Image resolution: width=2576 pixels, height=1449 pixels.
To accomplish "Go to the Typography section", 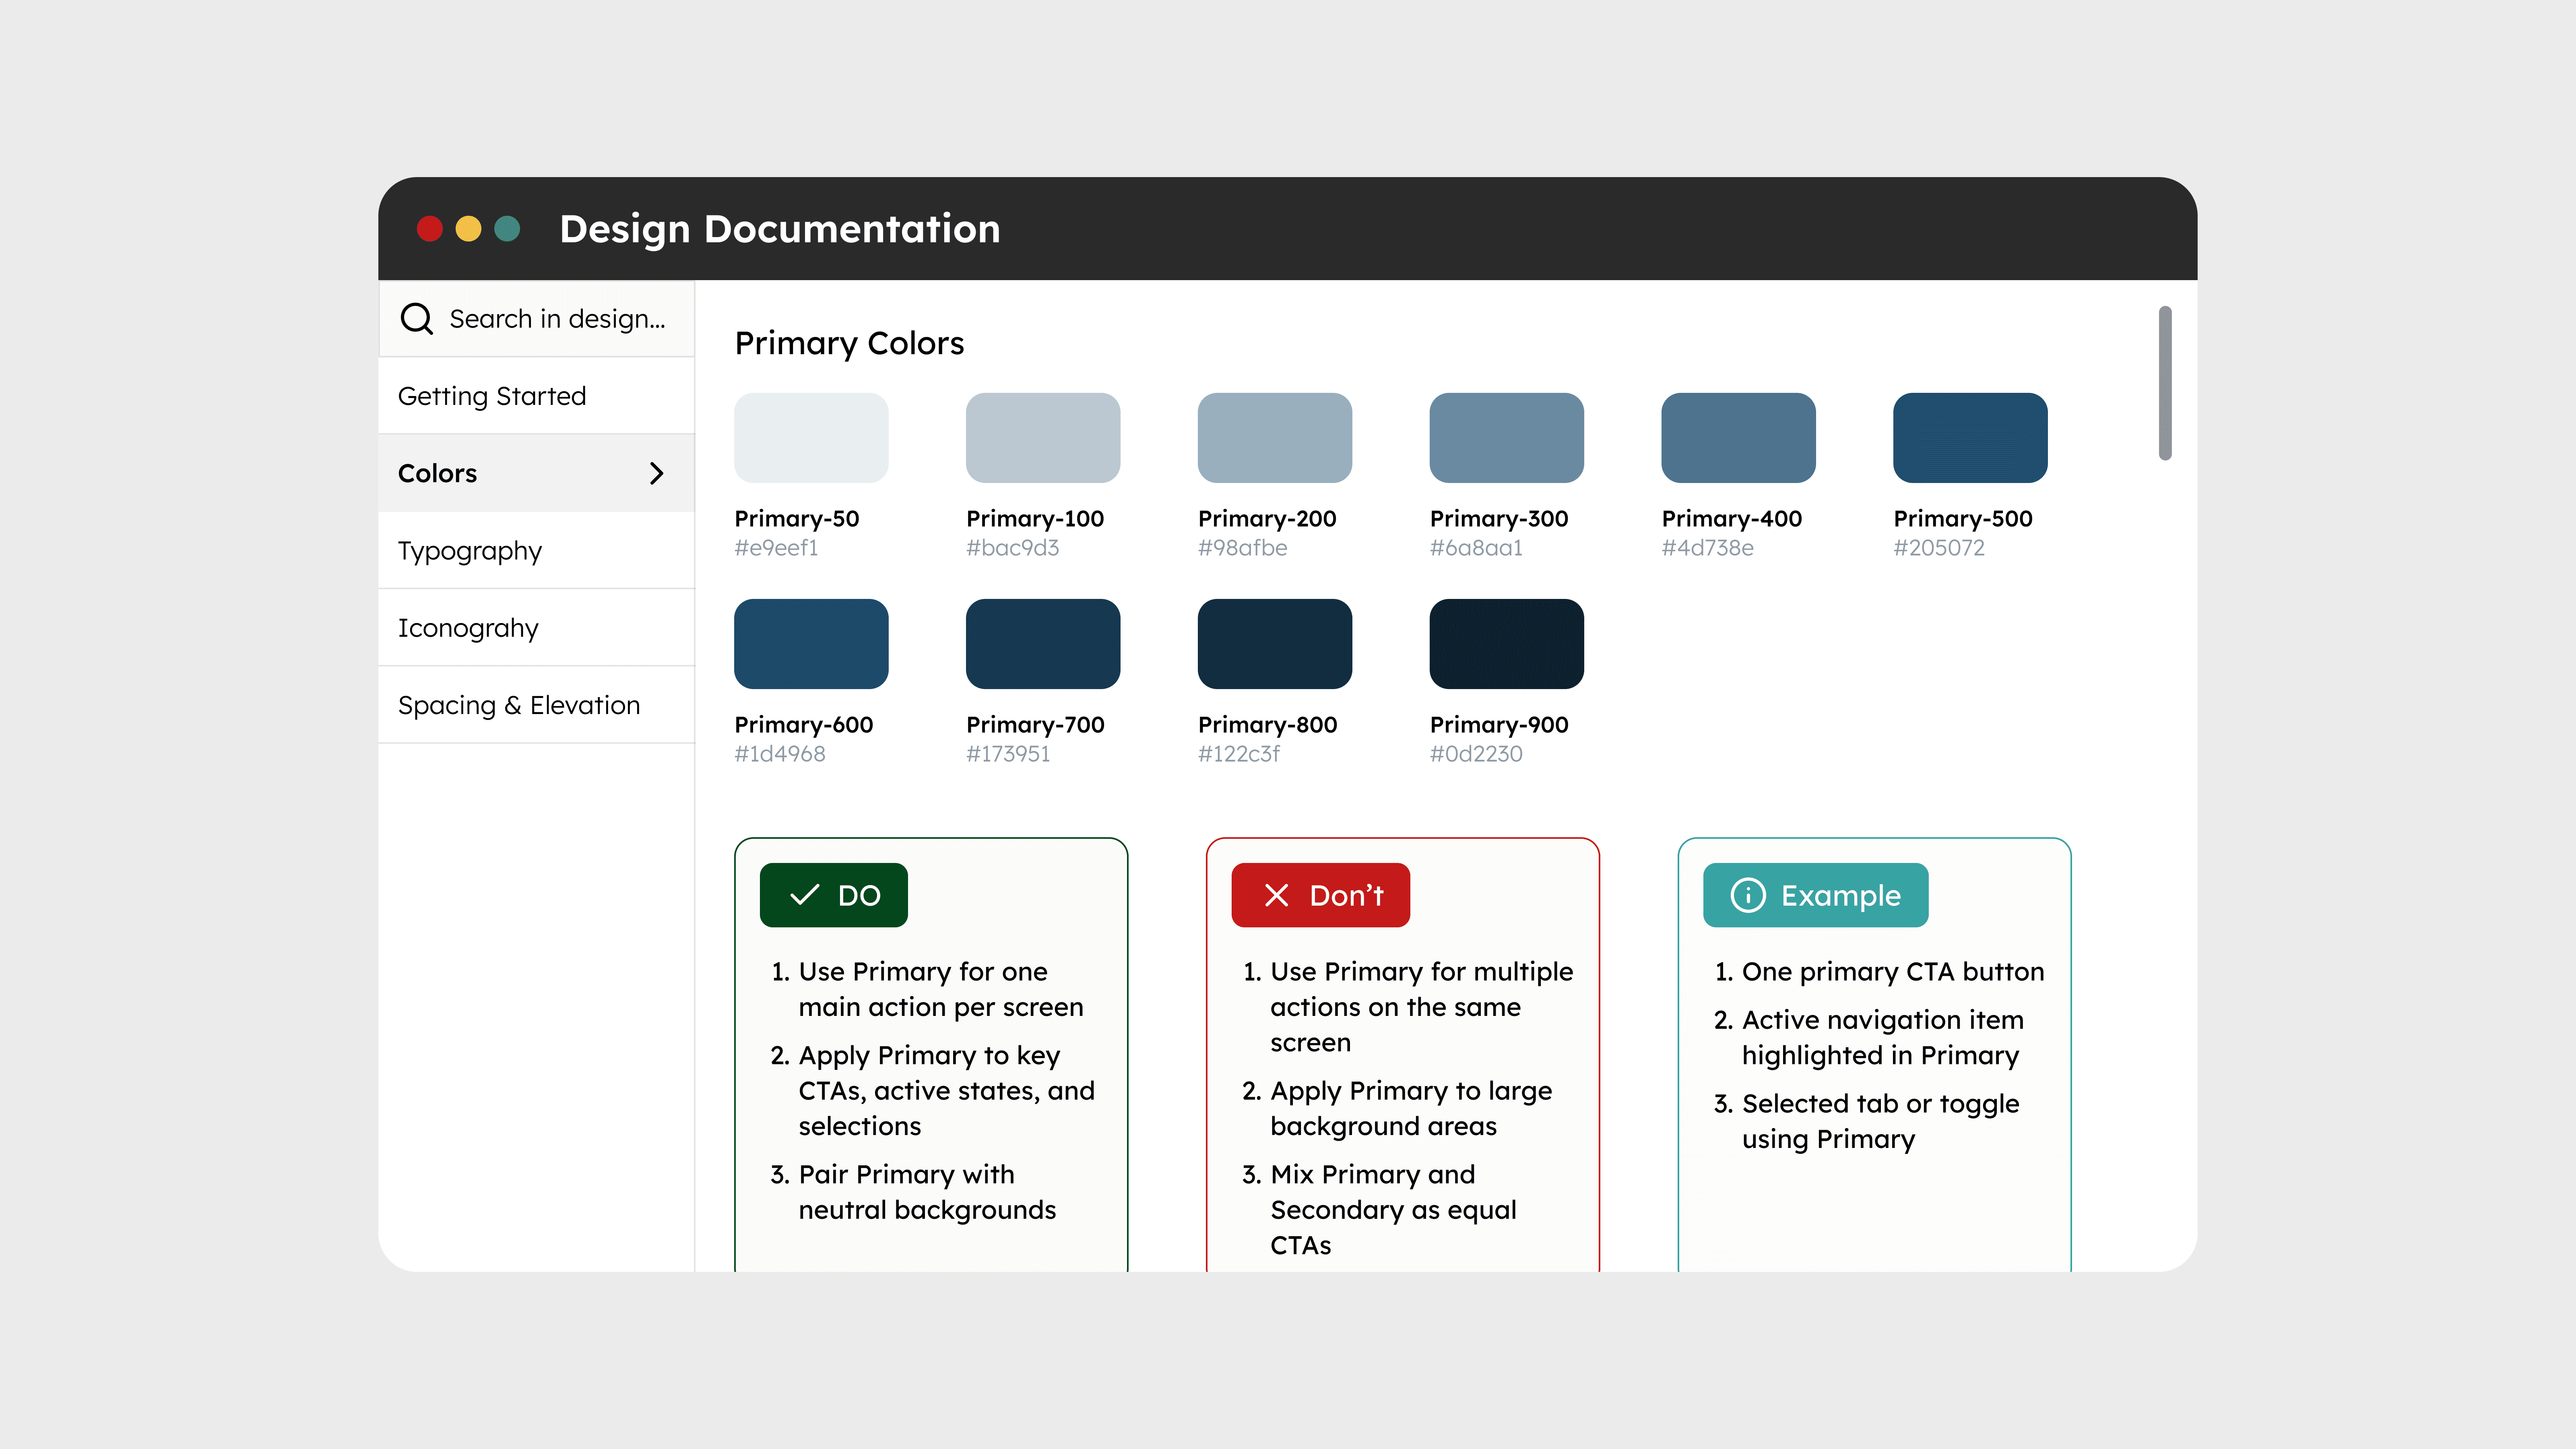I will pos(470,551).
